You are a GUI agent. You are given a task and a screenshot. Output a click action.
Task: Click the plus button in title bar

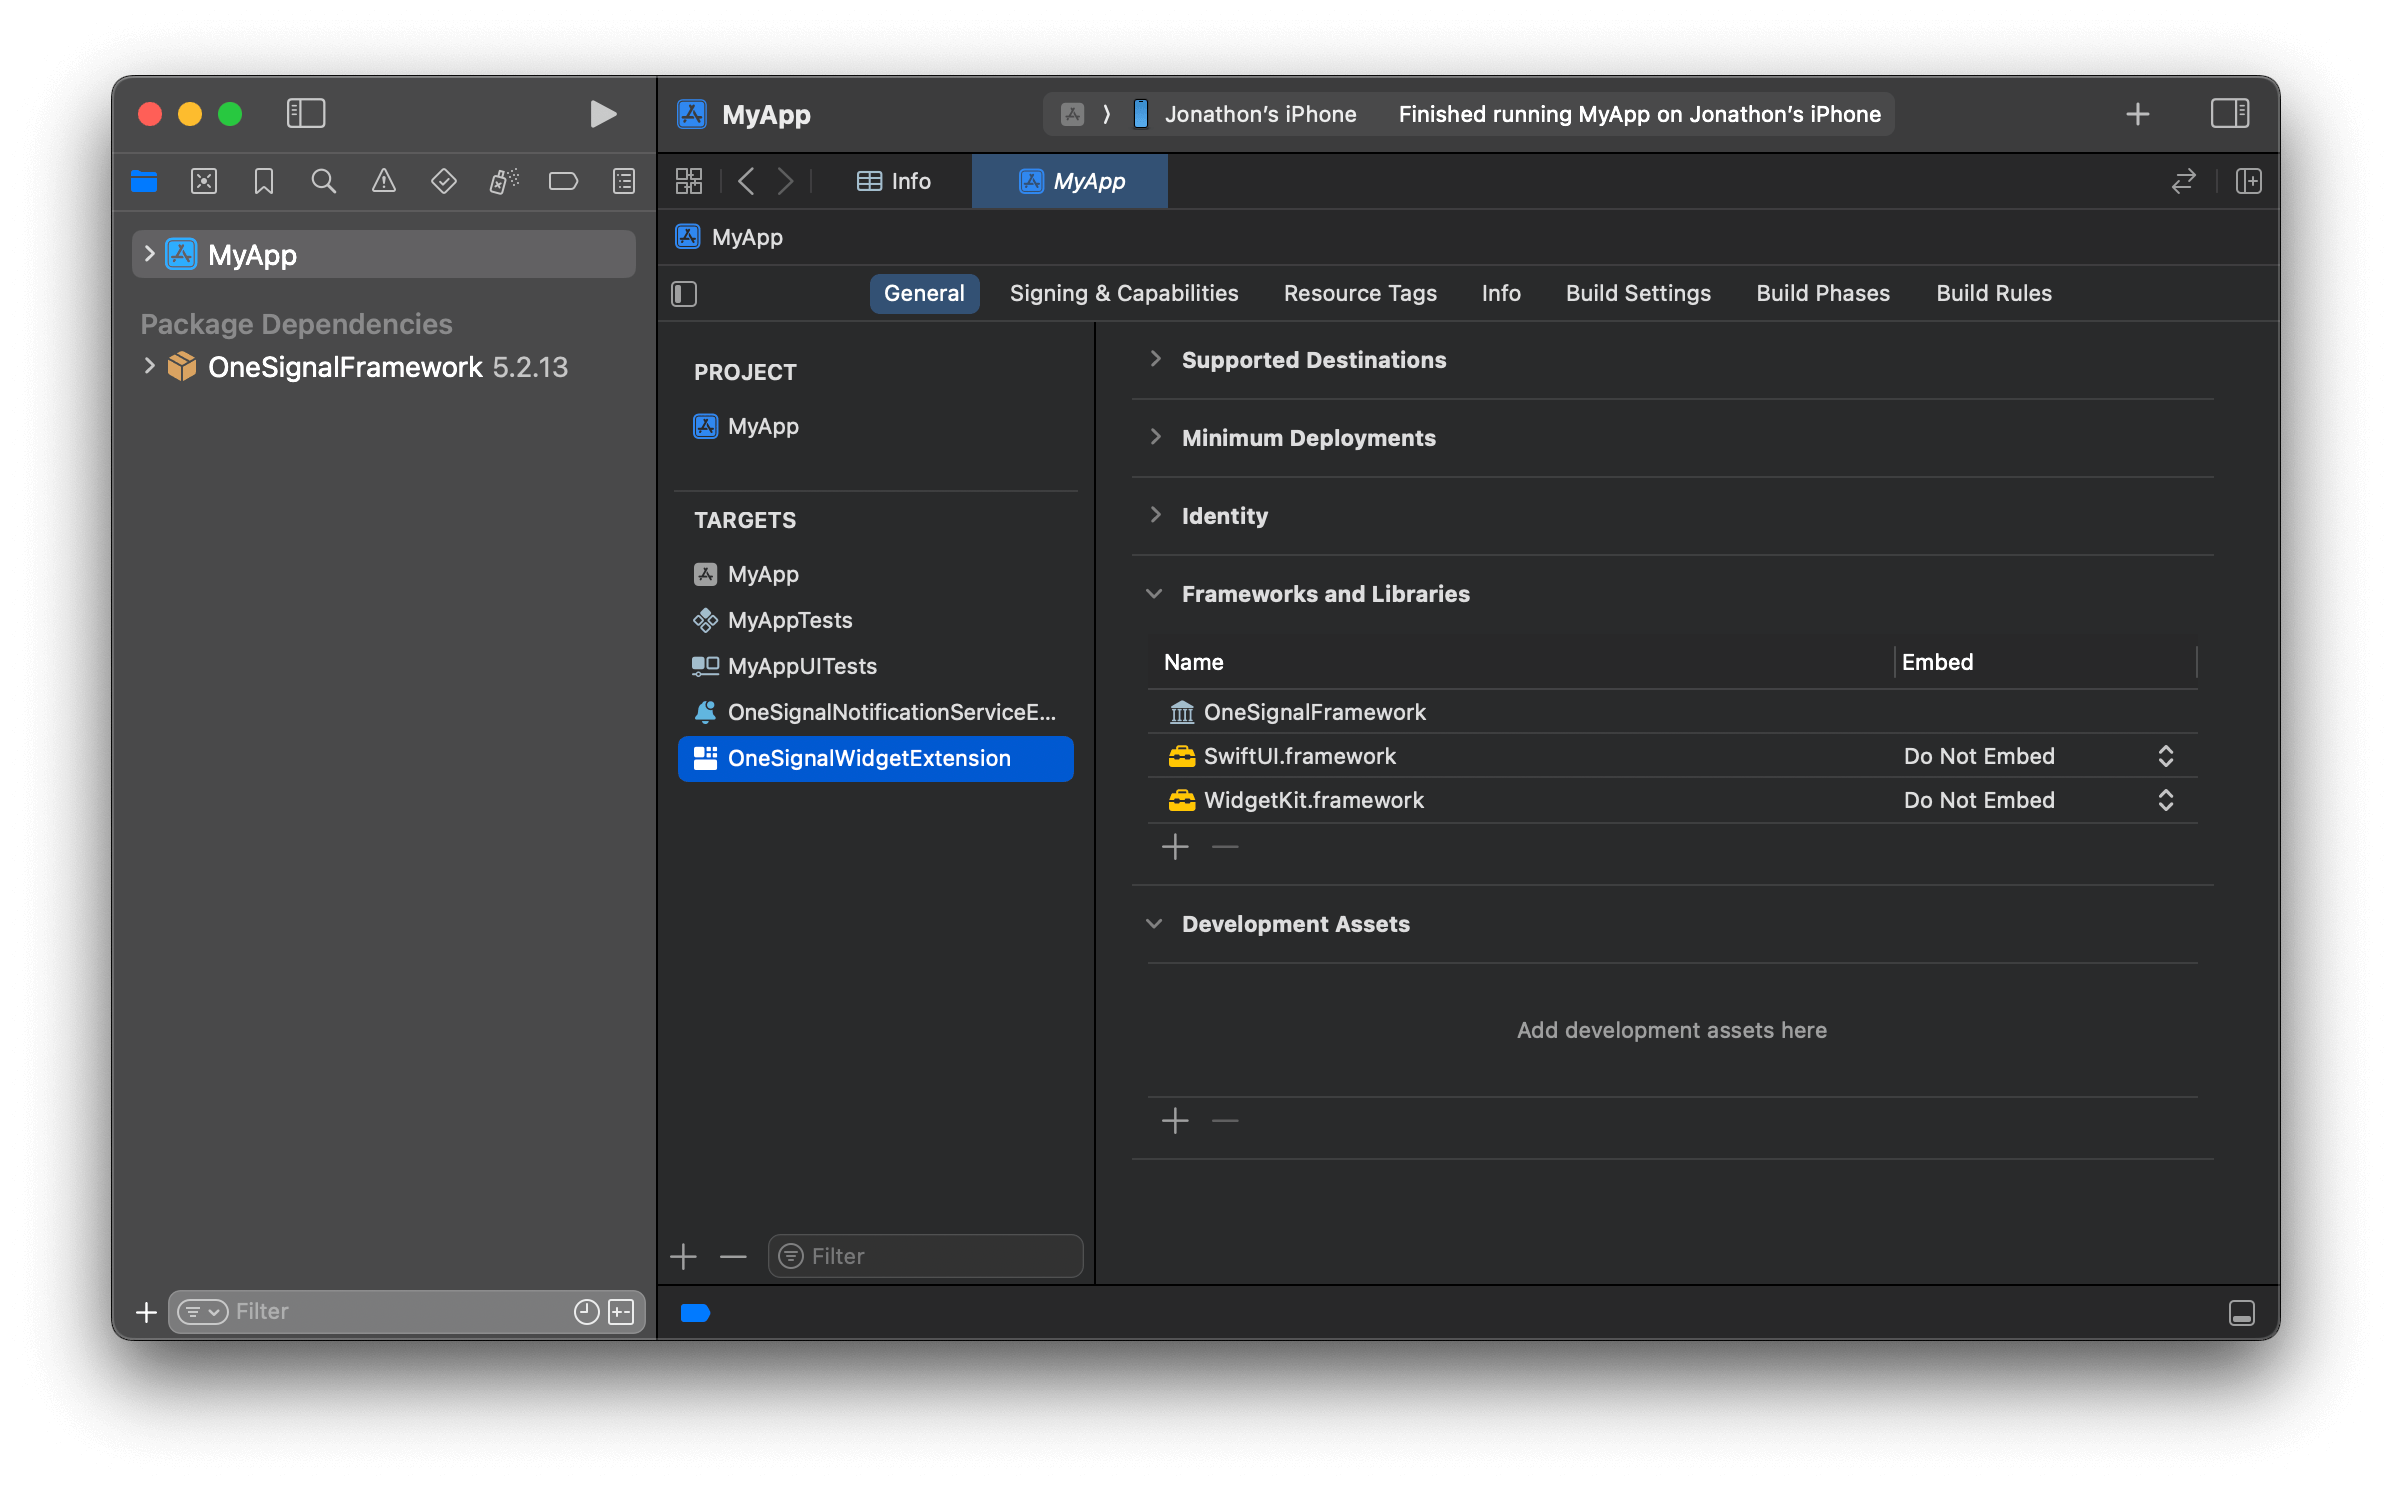click(2138, 114)
